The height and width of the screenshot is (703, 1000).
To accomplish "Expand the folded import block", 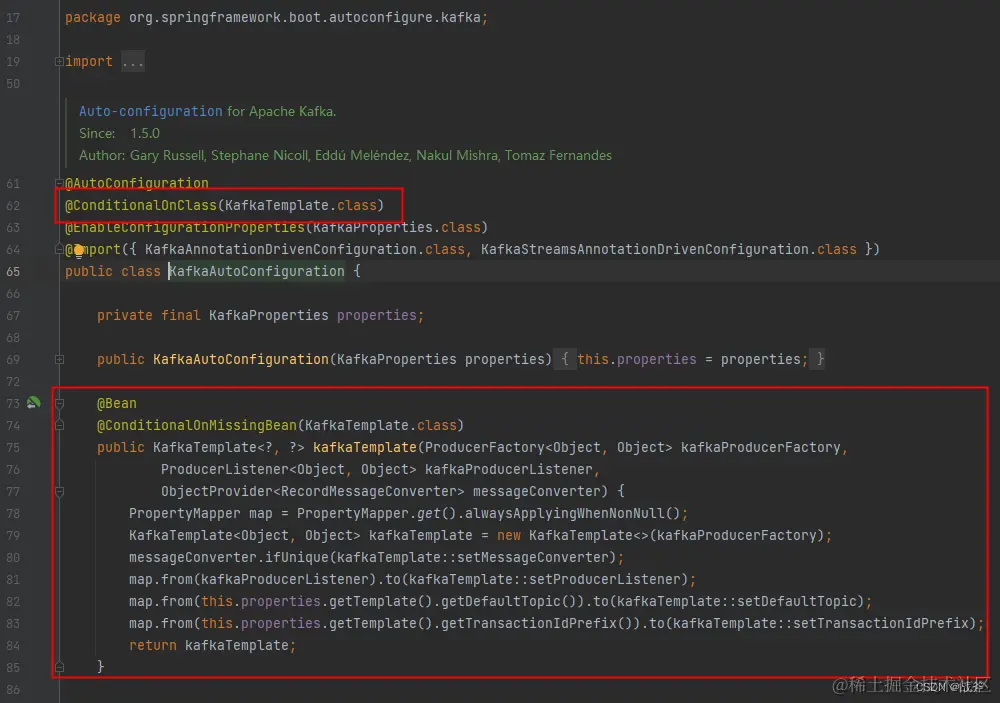I will click(x=59, y=61).
